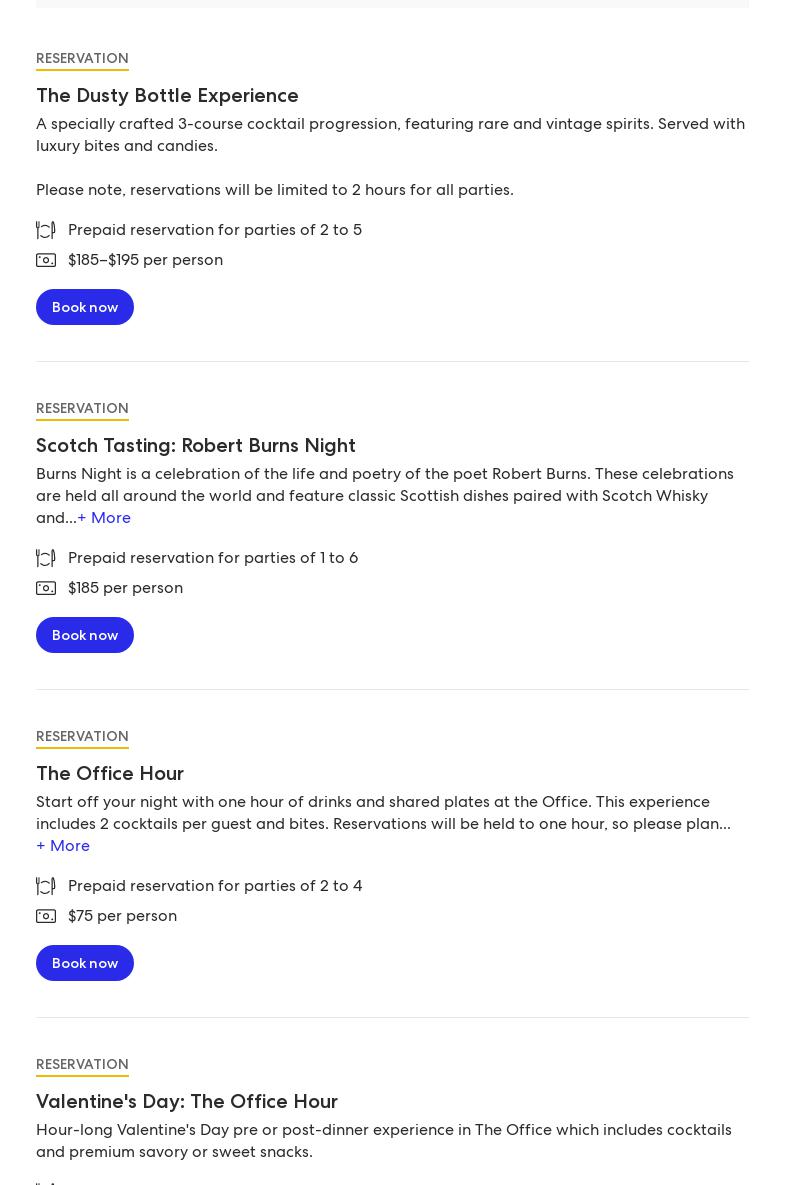Click the money icon next to $185 per person
785x1185 pixels.
pos(46,588)
